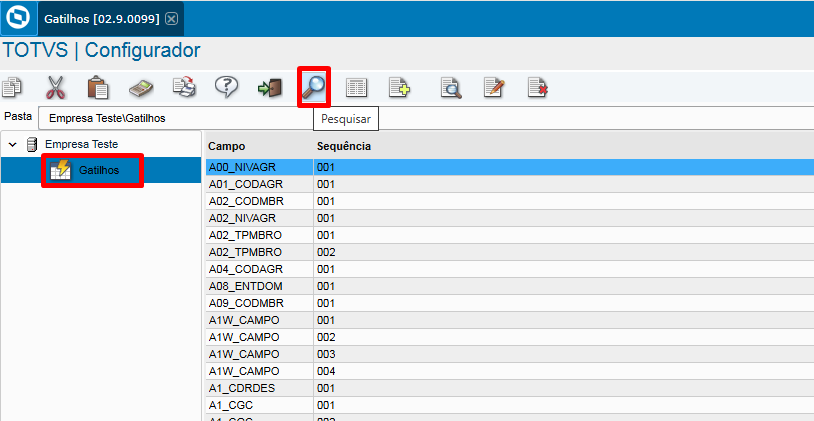
Task: Click the 001 sequence in the A01_CODAGR row
Action: [326, 184]
